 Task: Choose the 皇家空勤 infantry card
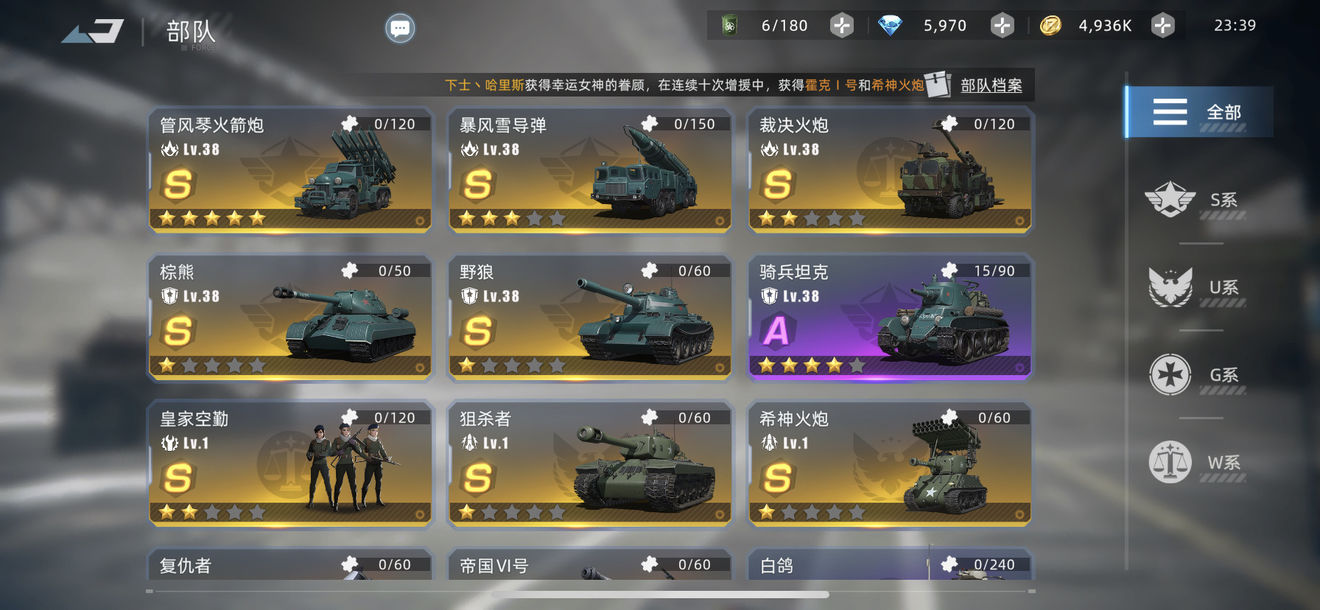click(x=291, y=464)
